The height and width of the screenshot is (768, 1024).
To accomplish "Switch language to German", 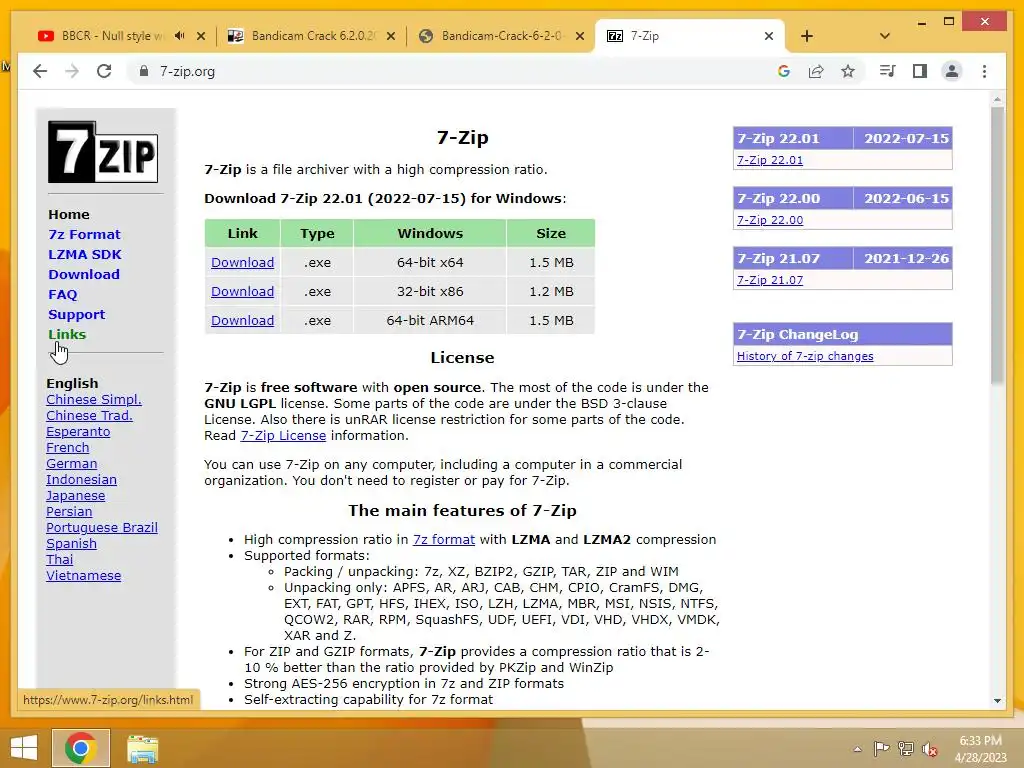I will (x=71, y=464).
